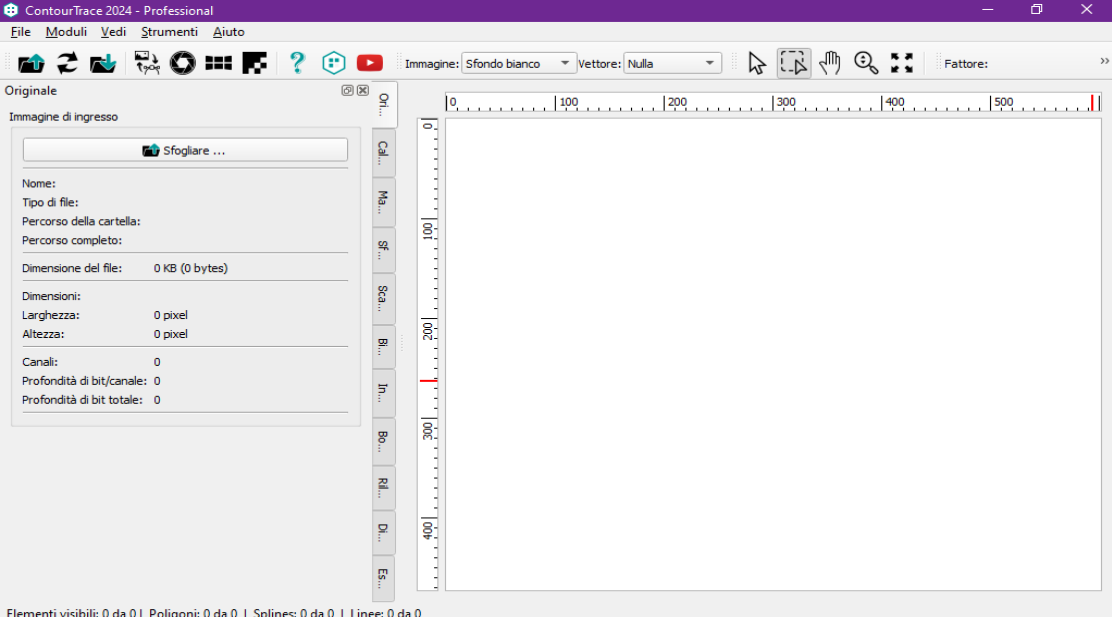Screen dimensions: 1112x617
Task: Switch to the In... side tab
Action: tap(384, 392)
